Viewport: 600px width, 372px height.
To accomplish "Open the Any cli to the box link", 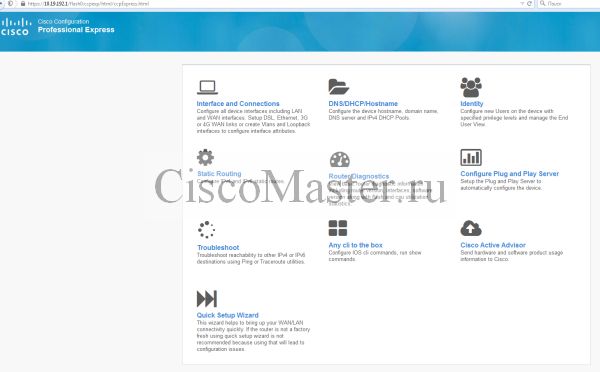I will click(355, 245).
